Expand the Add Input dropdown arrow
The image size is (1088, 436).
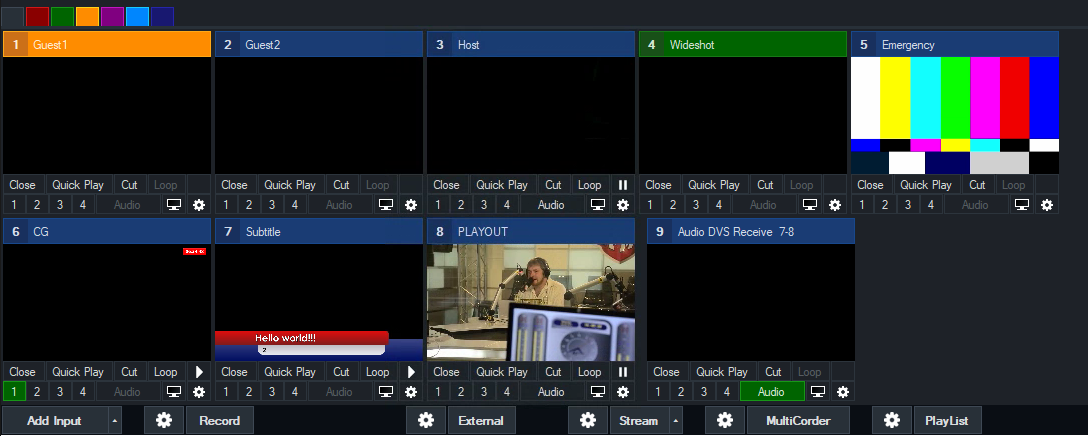click(x=114, y=420)
